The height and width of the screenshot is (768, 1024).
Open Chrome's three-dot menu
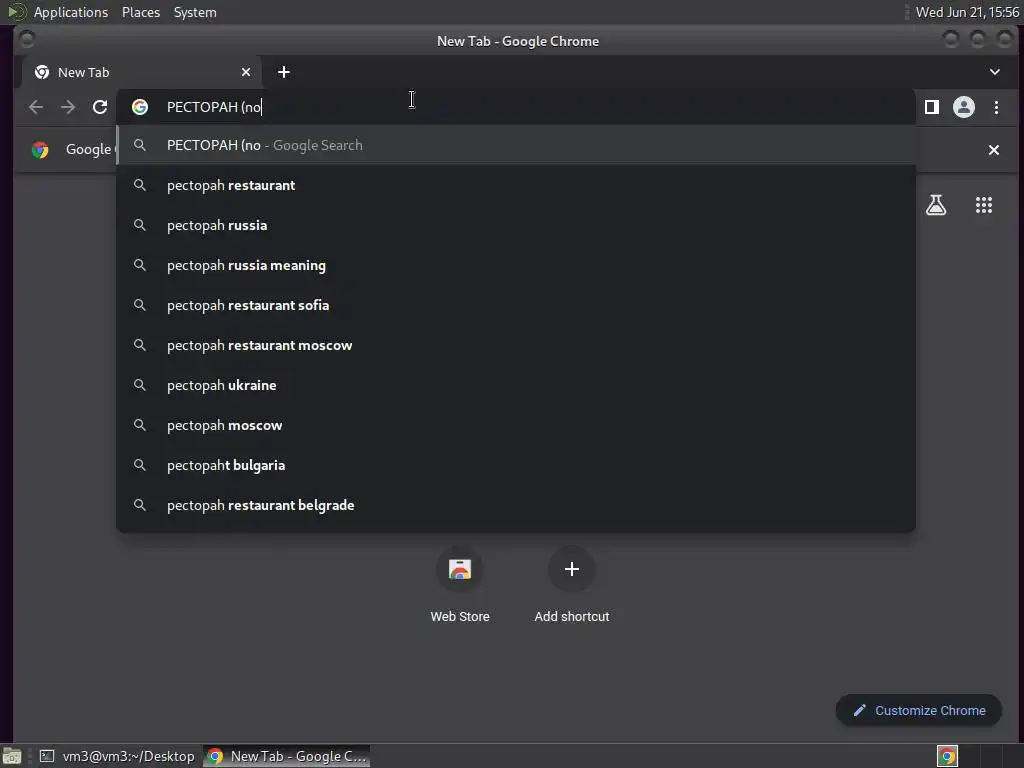pos(996,107)
